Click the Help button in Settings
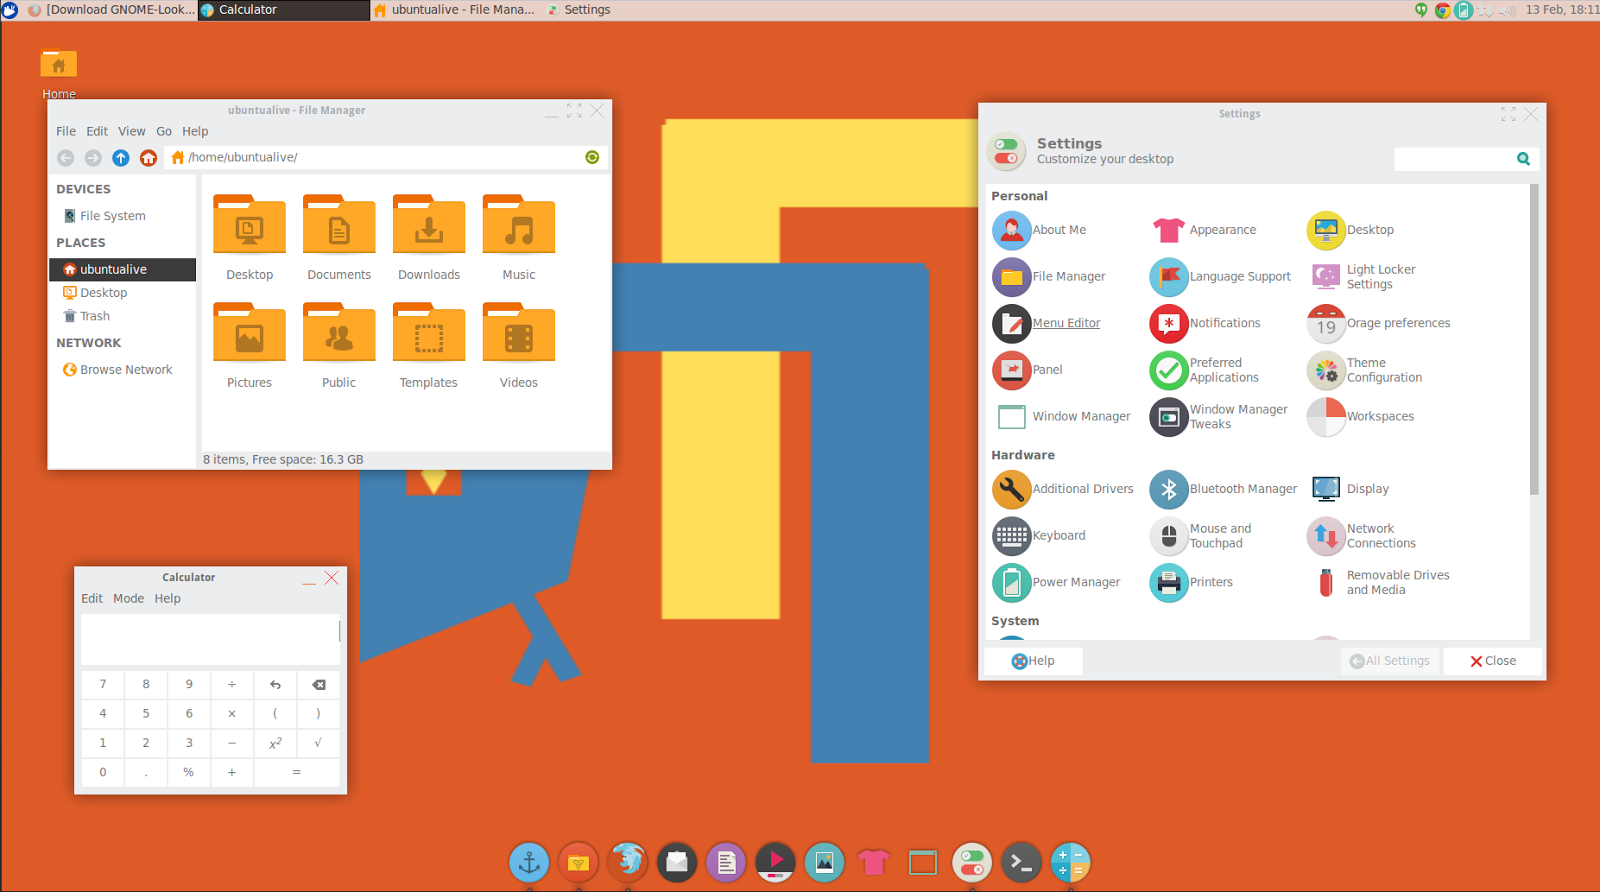 pyautogui.click(x=1033, y=661)
